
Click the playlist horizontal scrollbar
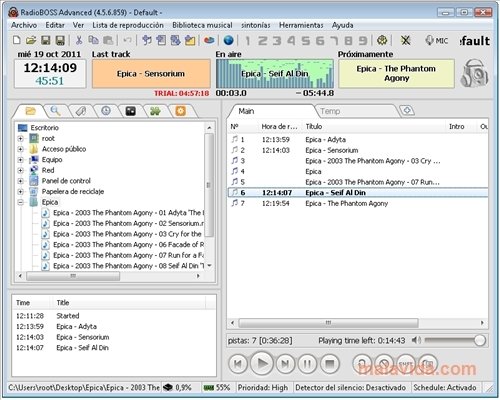(x=328, y=323)
